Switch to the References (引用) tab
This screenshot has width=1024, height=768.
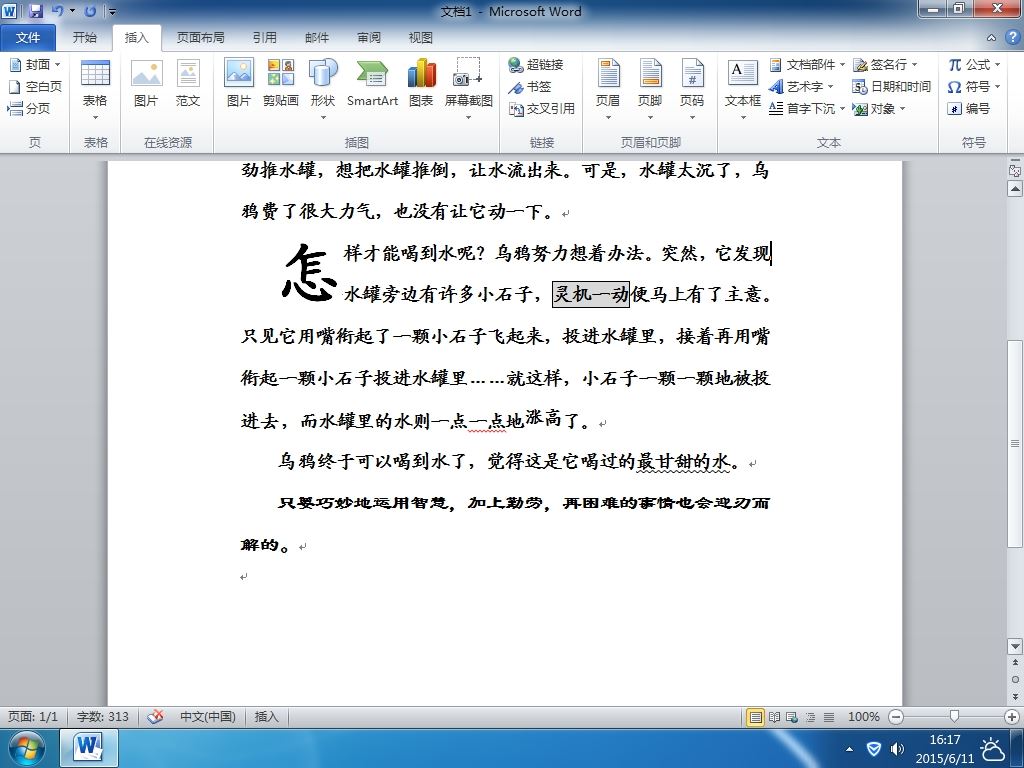pyautogui.click(x=264, y=38)
